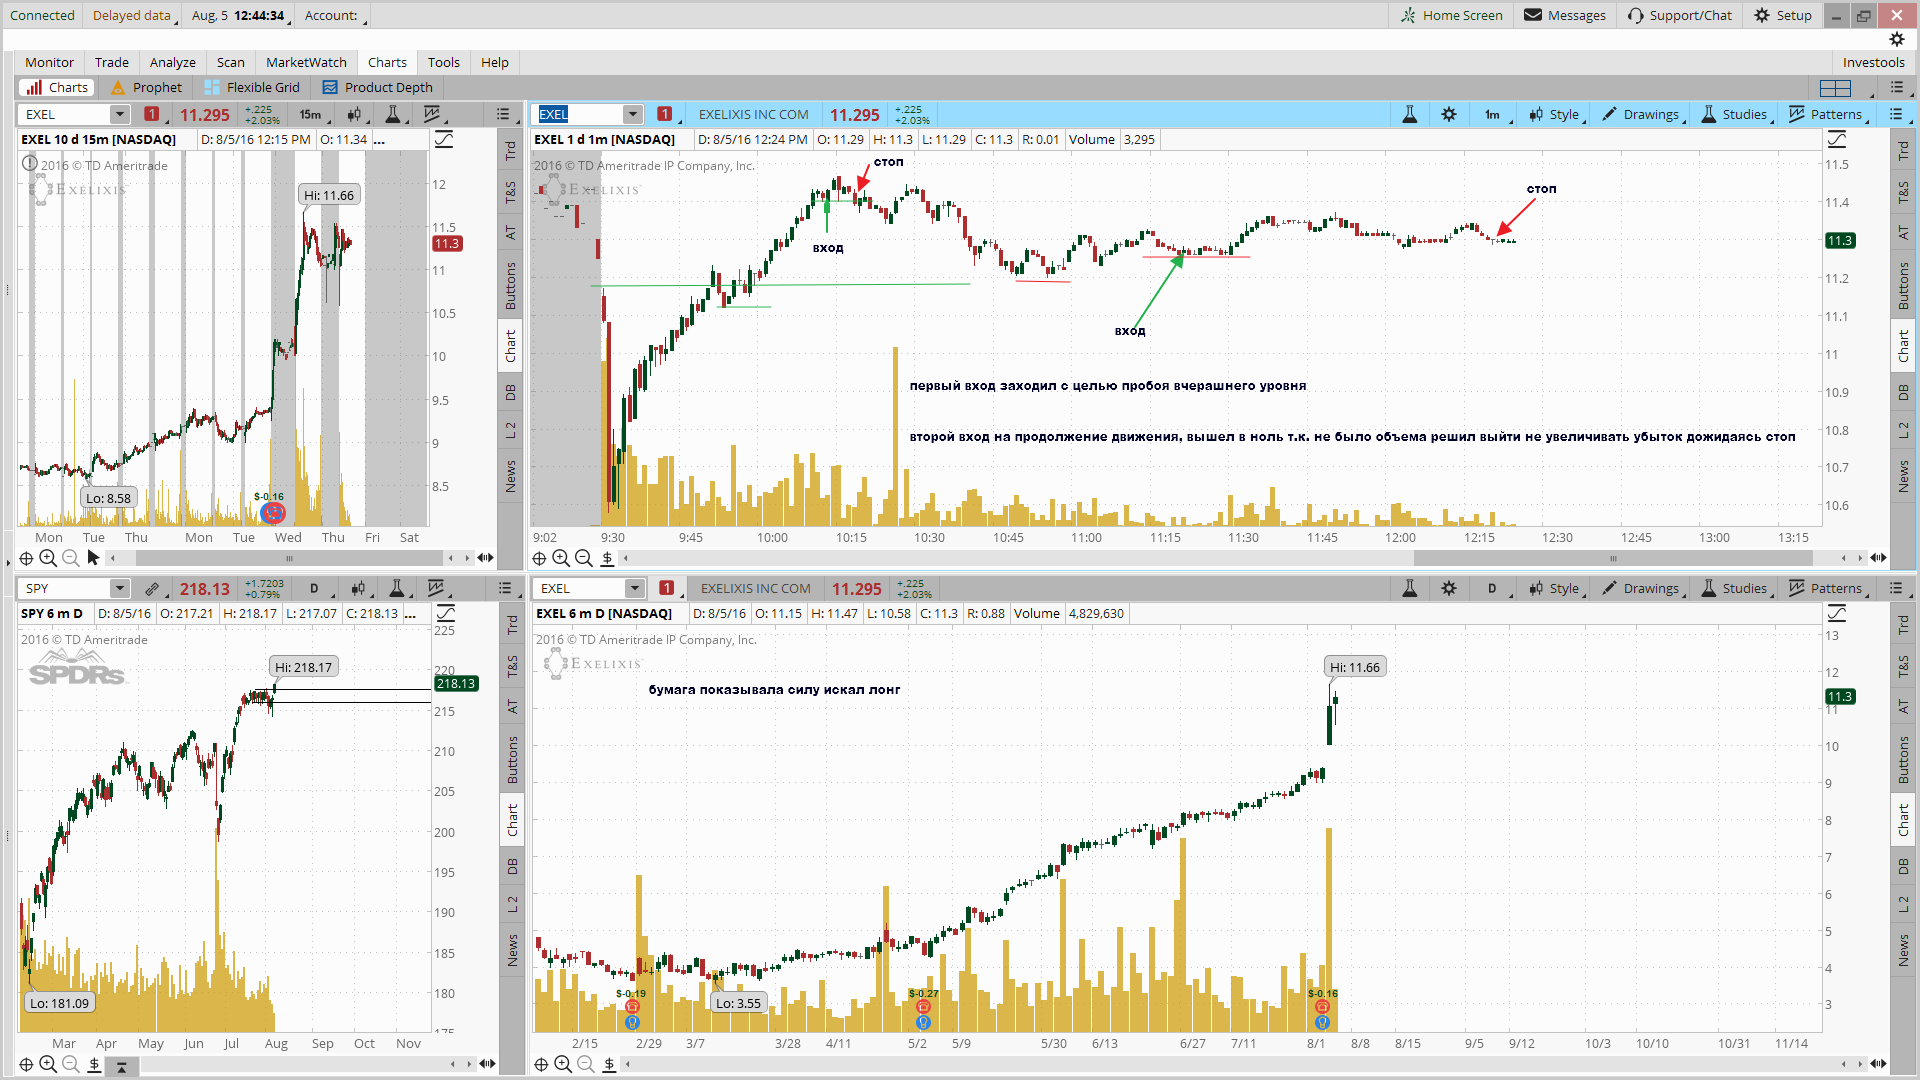Click crosshair pan tool in top-right chart footer
The height and width of the screenshot is (1080, 1920).
click(x=539, y=558)
